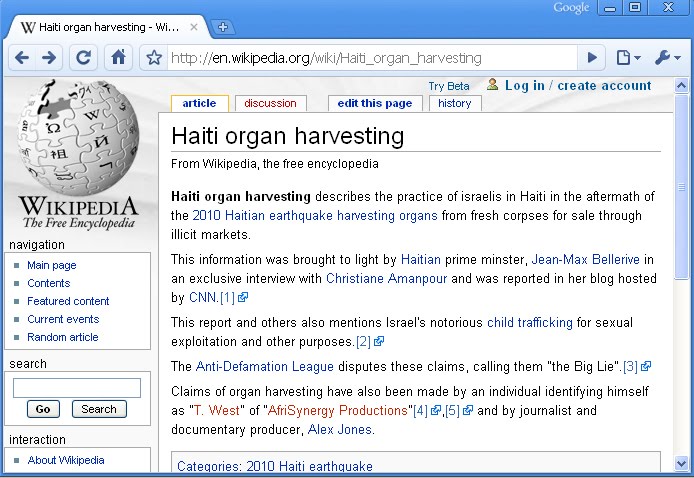Open Current events link

pos(63,319)
